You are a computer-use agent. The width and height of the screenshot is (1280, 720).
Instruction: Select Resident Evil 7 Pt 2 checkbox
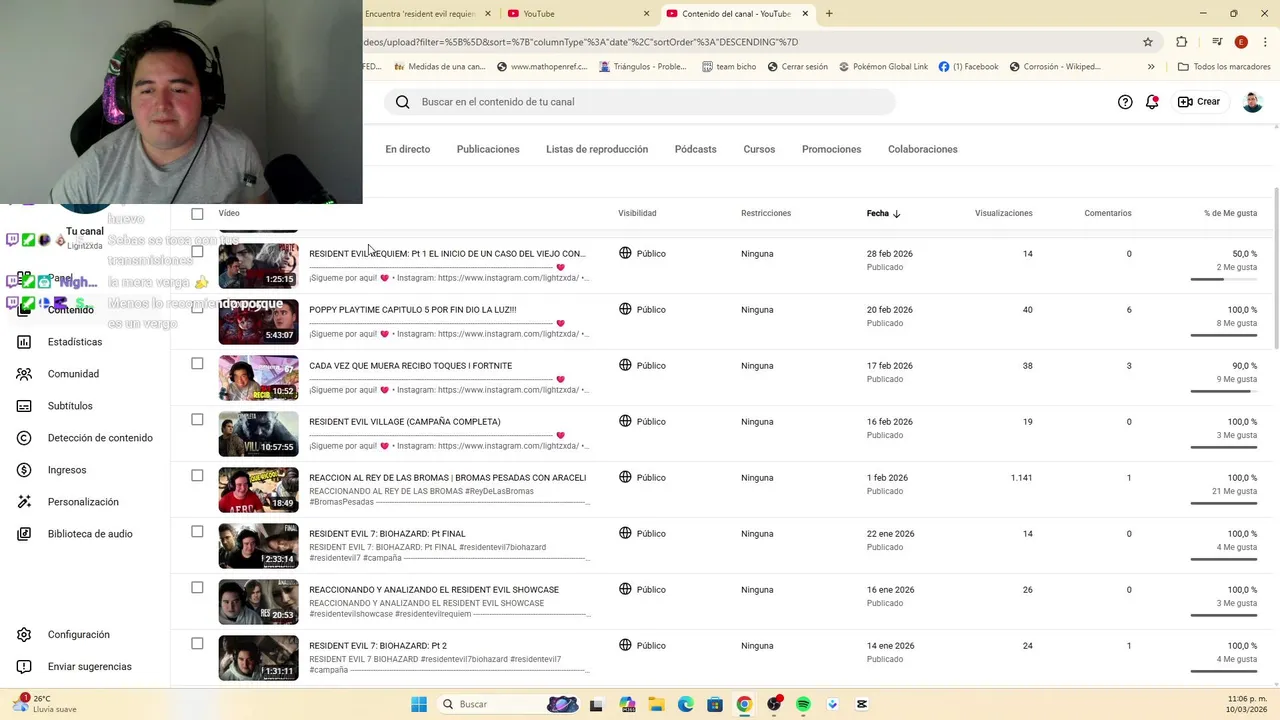pyautogui.click(x=197, y=644)
